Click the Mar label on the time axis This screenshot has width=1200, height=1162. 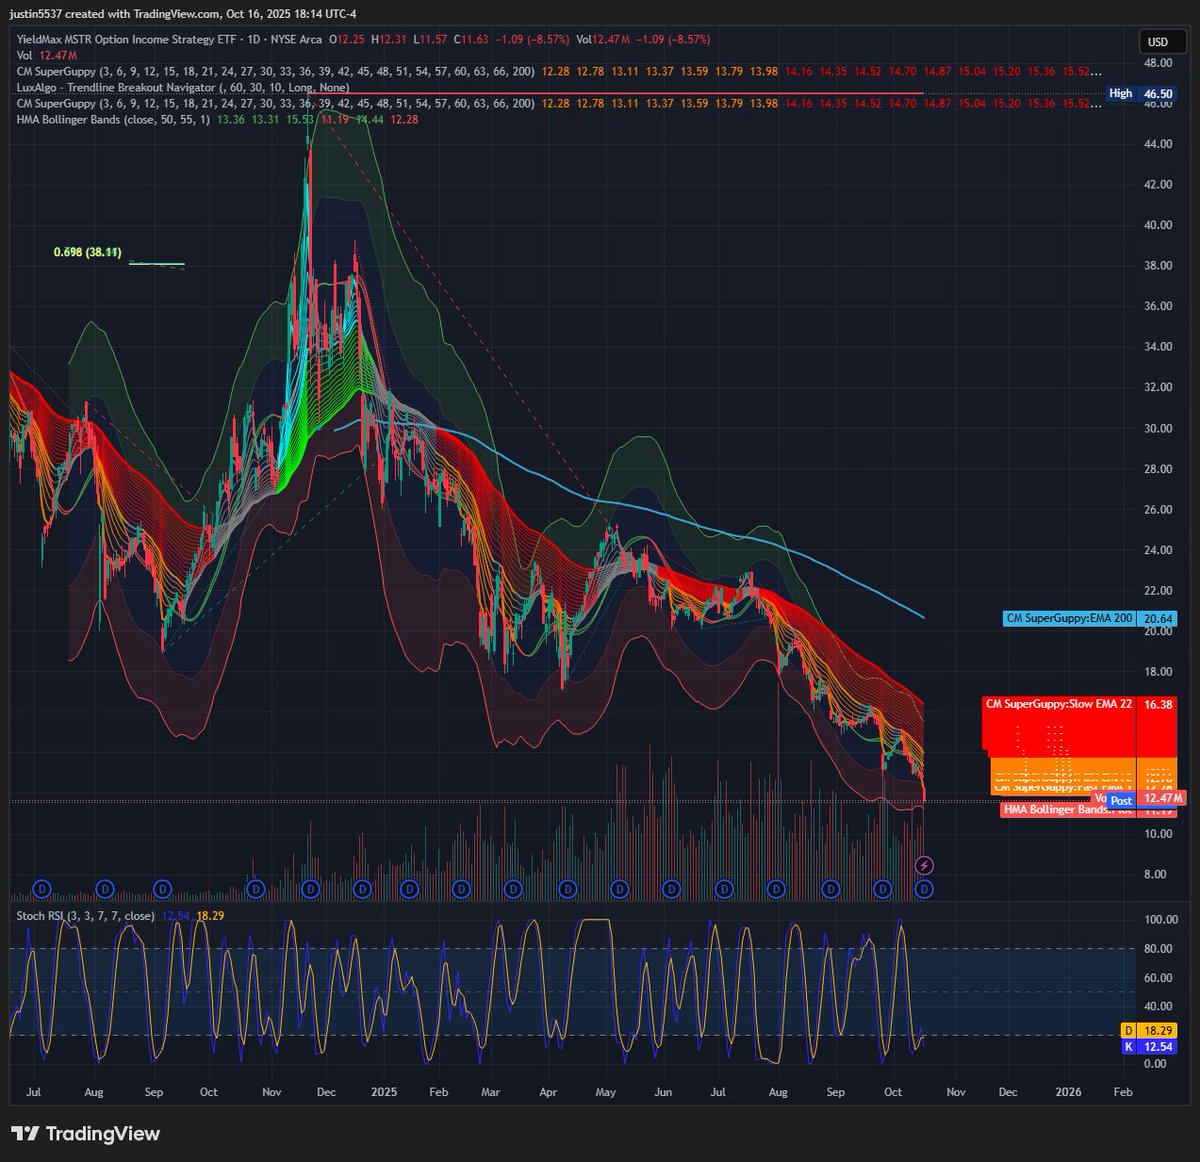pos(490,1092)
